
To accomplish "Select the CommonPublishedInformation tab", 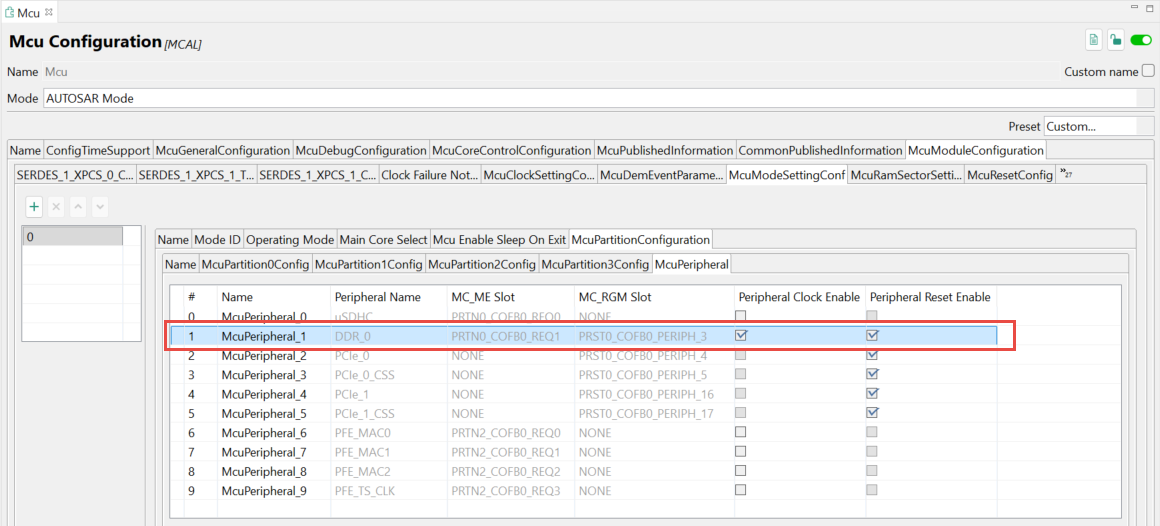I will [x=820, y=150].
